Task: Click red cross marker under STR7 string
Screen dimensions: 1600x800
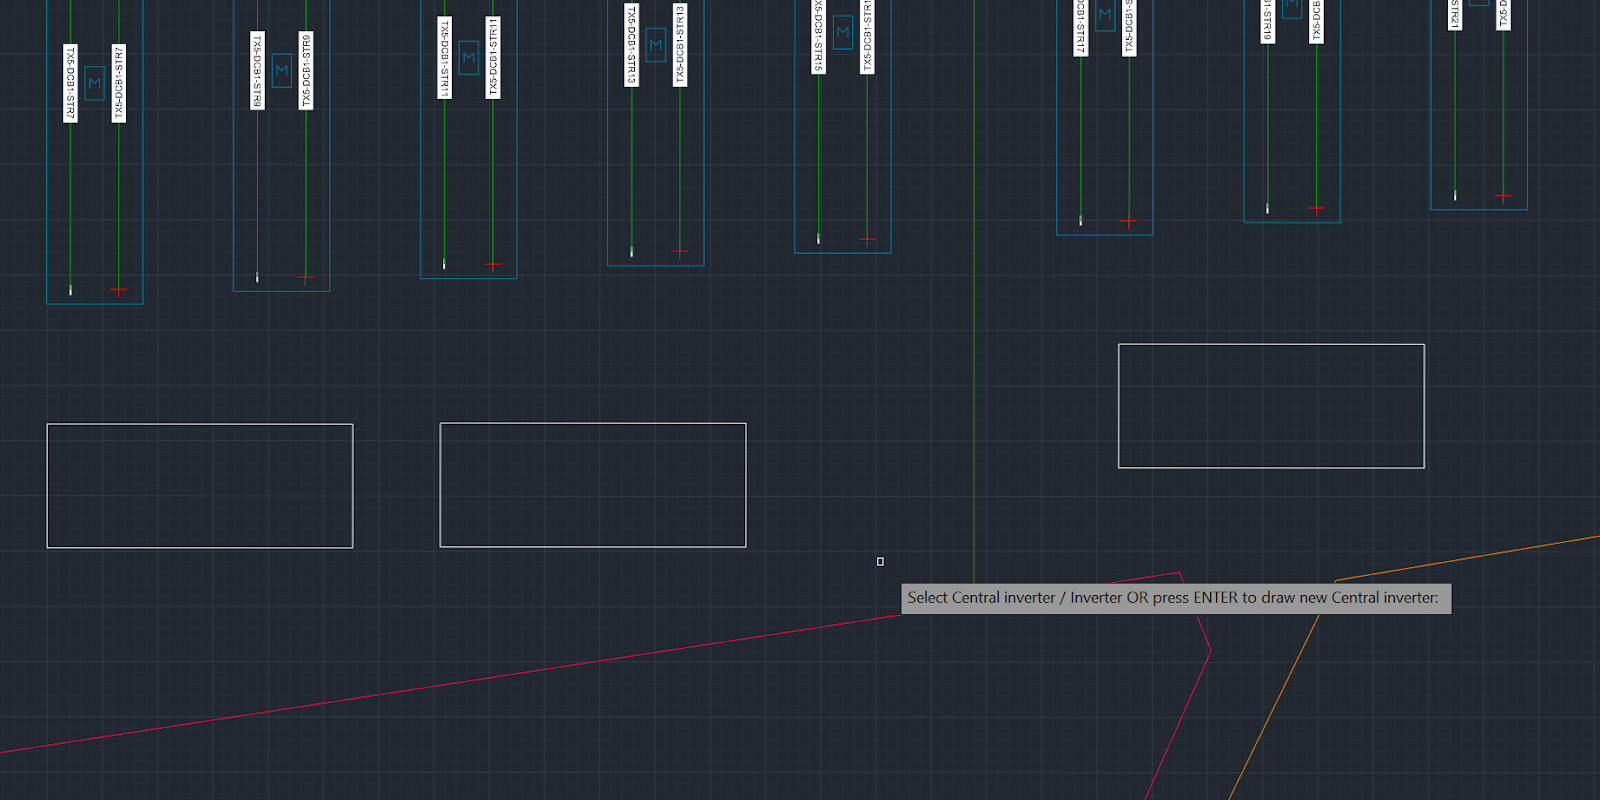Action: (119, 291)
